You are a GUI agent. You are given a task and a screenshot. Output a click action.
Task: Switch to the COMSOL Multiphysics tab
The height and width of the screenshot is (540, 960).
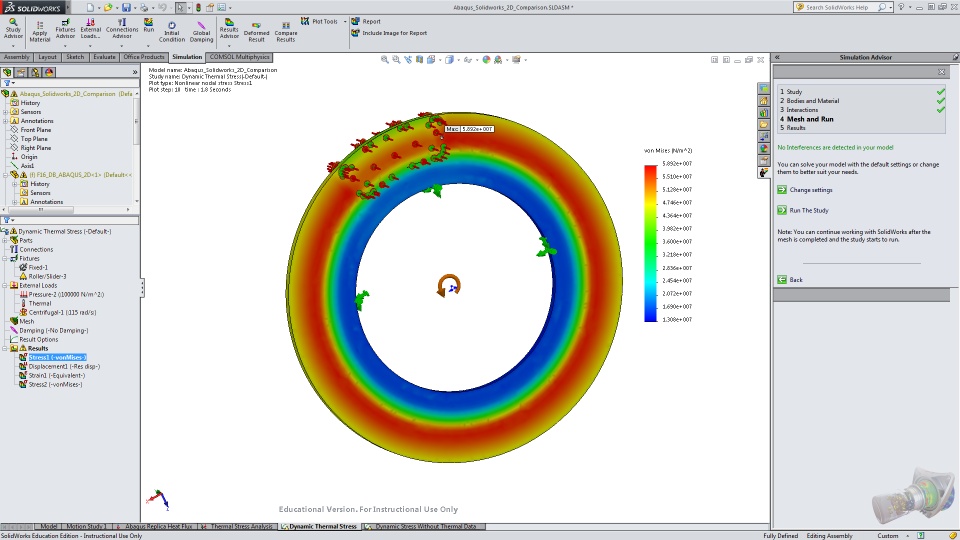(x=239, y=57)
